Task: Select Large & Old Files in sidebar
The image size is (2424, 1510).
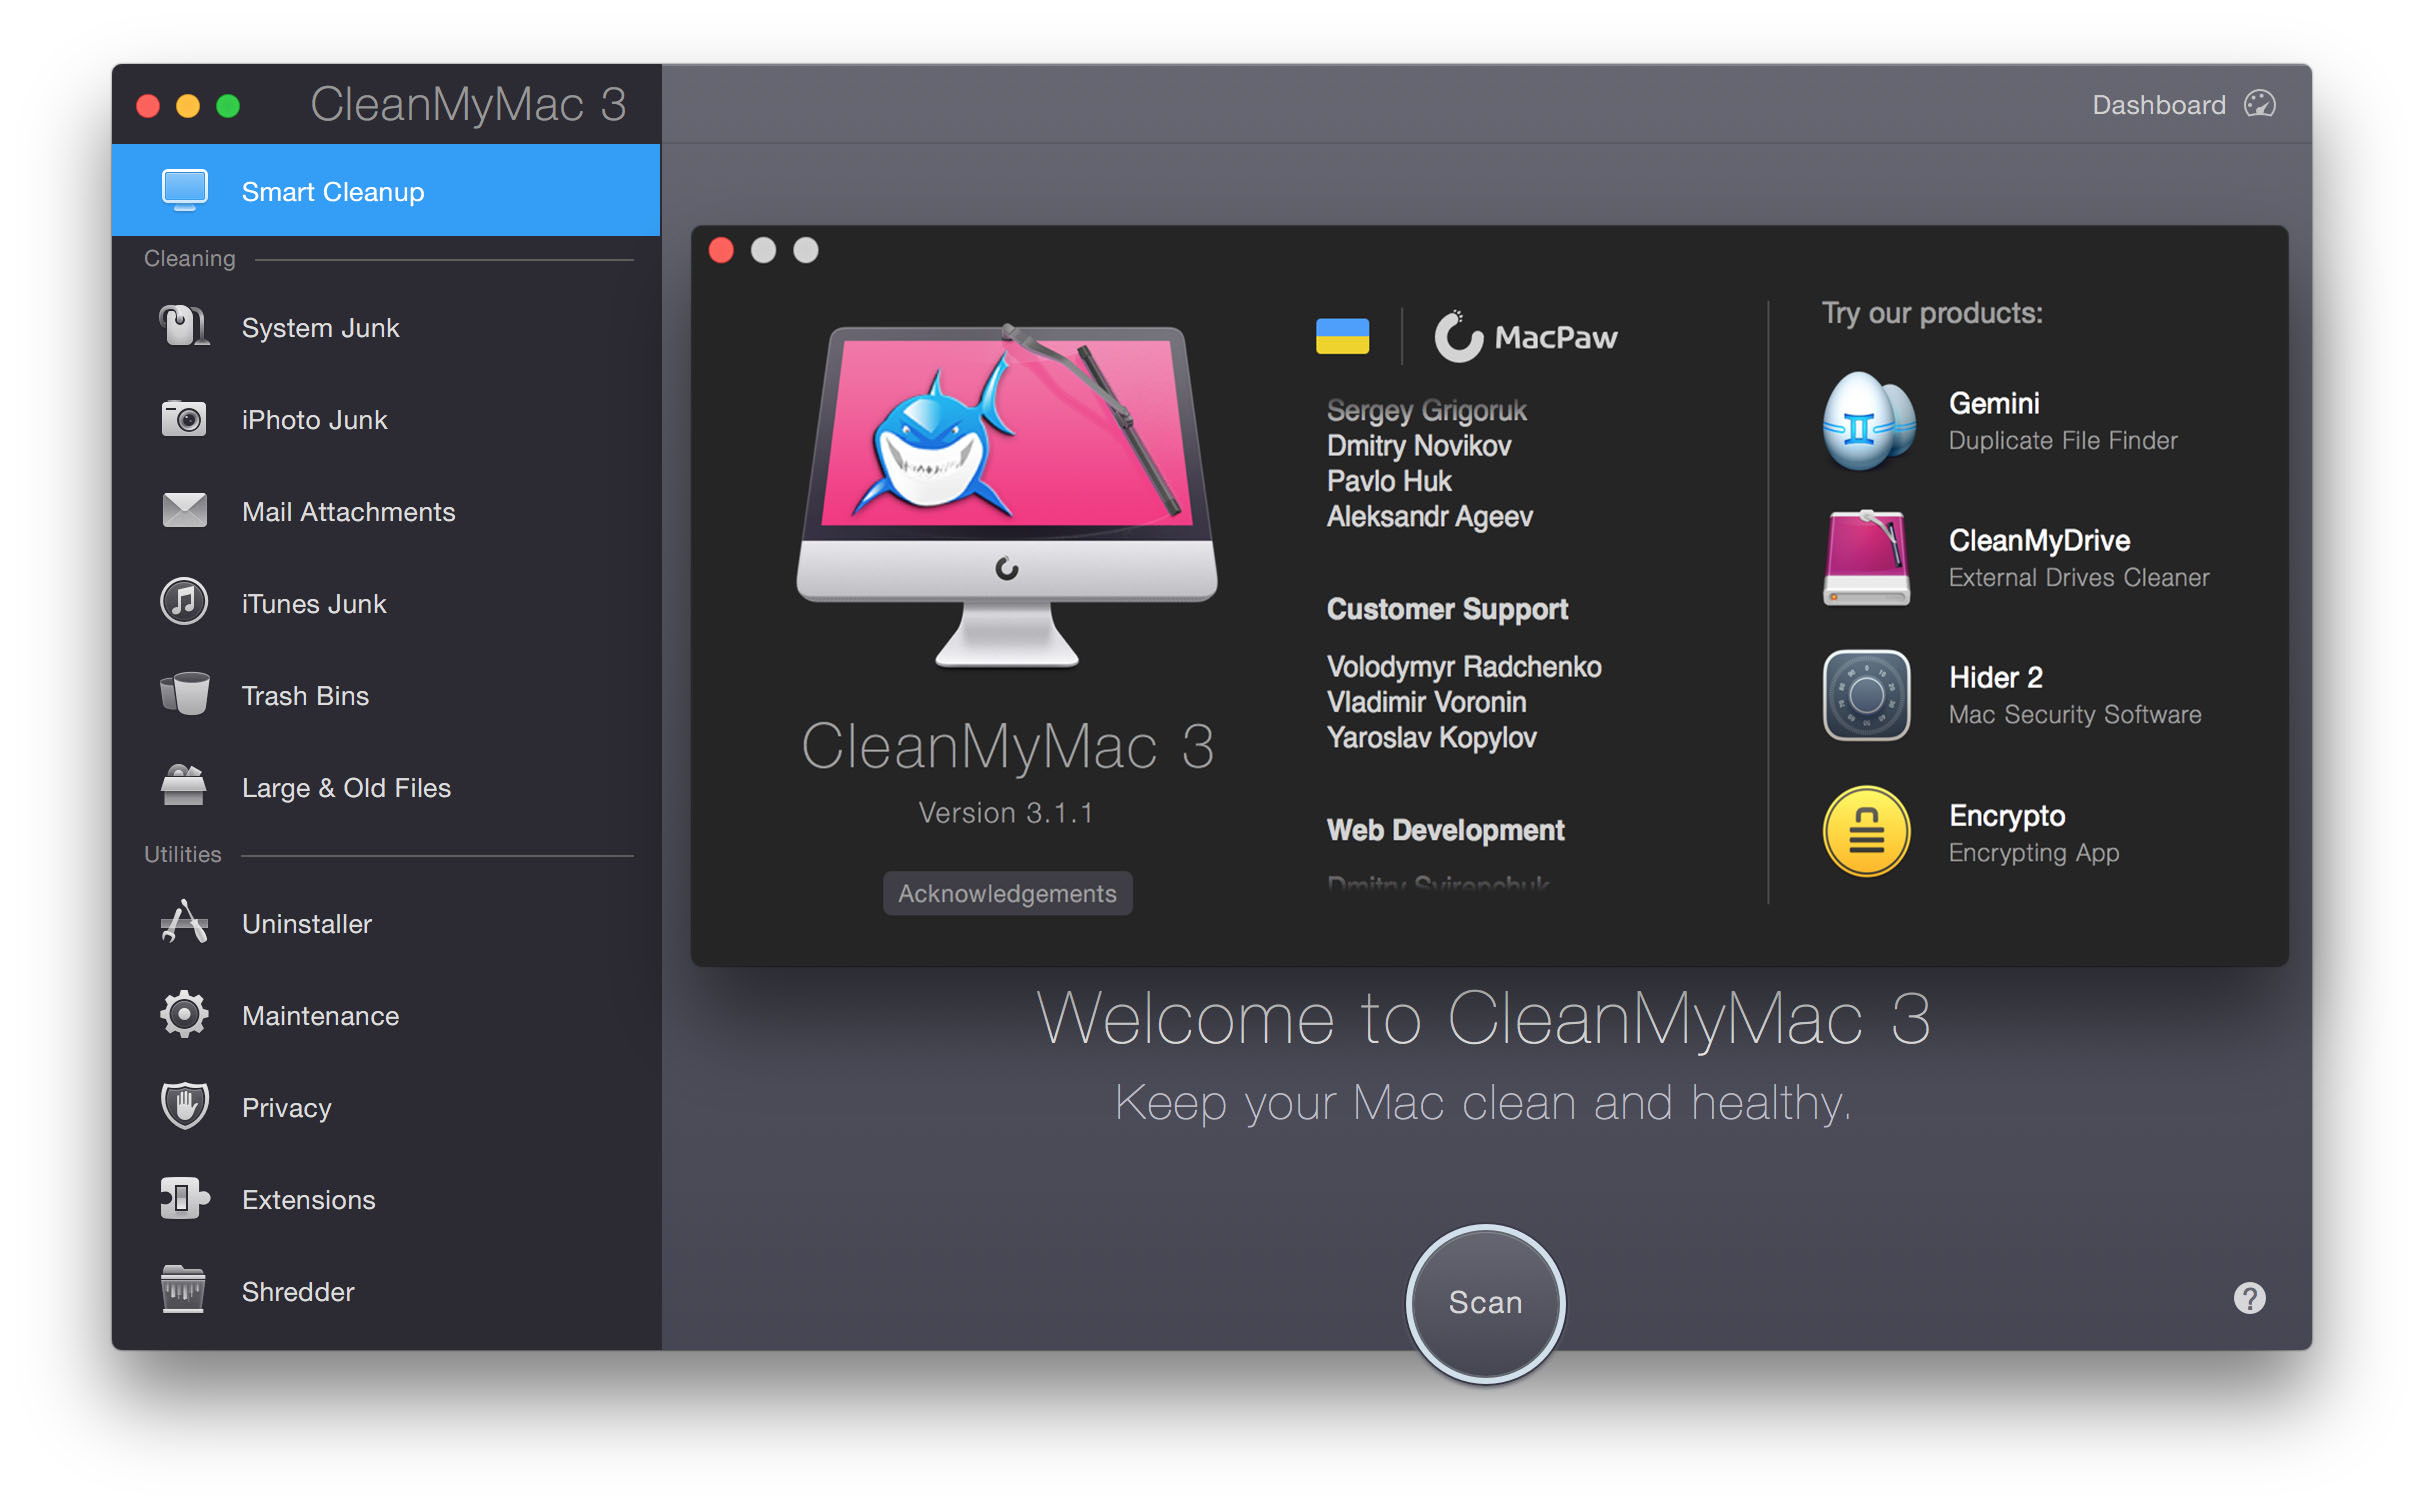Action: tap(386, 787)
